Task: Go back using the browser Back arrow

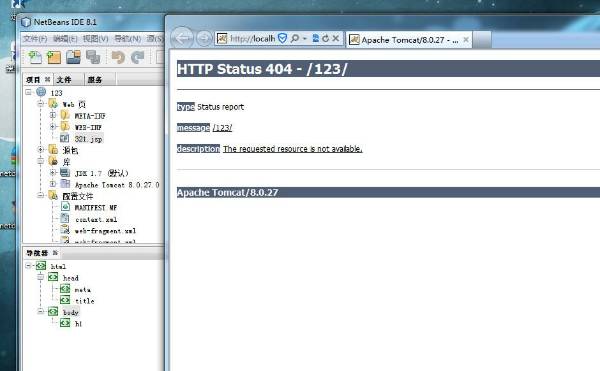Action: [182, 38]
